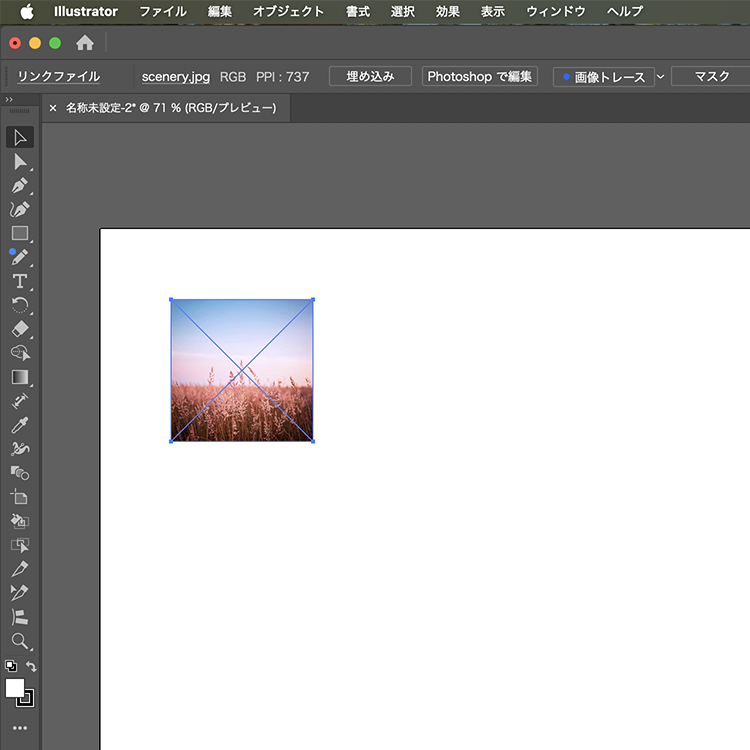
Task: Activate the Eraser tool
Action: pos(20,329)
